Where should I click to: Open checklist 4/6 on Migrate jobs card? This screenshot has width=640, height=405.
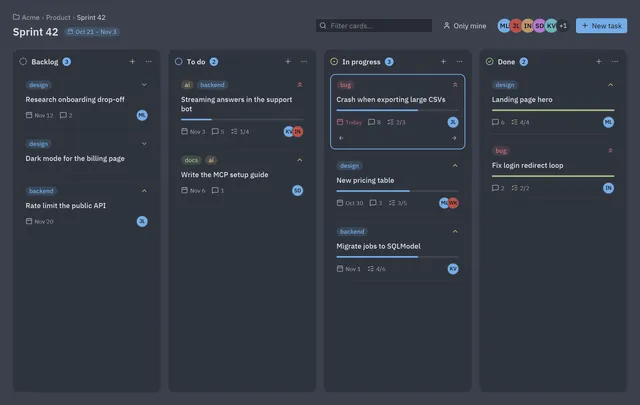click(x=376, y=269)
